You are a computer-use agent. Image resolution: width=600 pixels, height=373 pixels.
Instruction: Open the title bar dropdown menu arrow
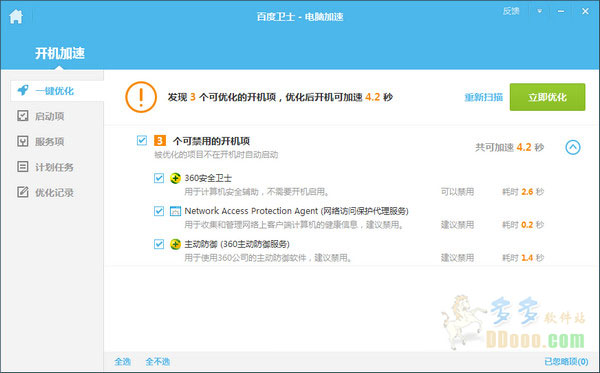point(540,11)
